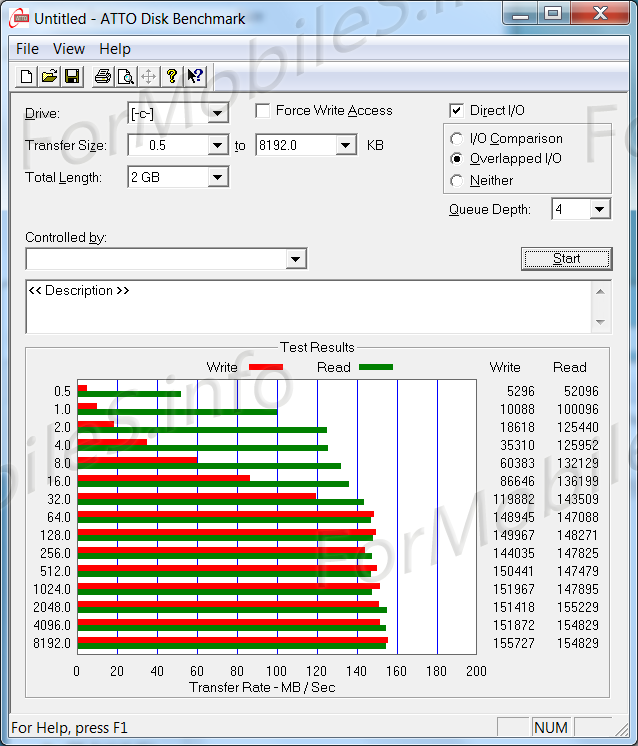The image size is (638, 746).
Task: Open the Queue Depth dropdown
Action: click(599, 209)
